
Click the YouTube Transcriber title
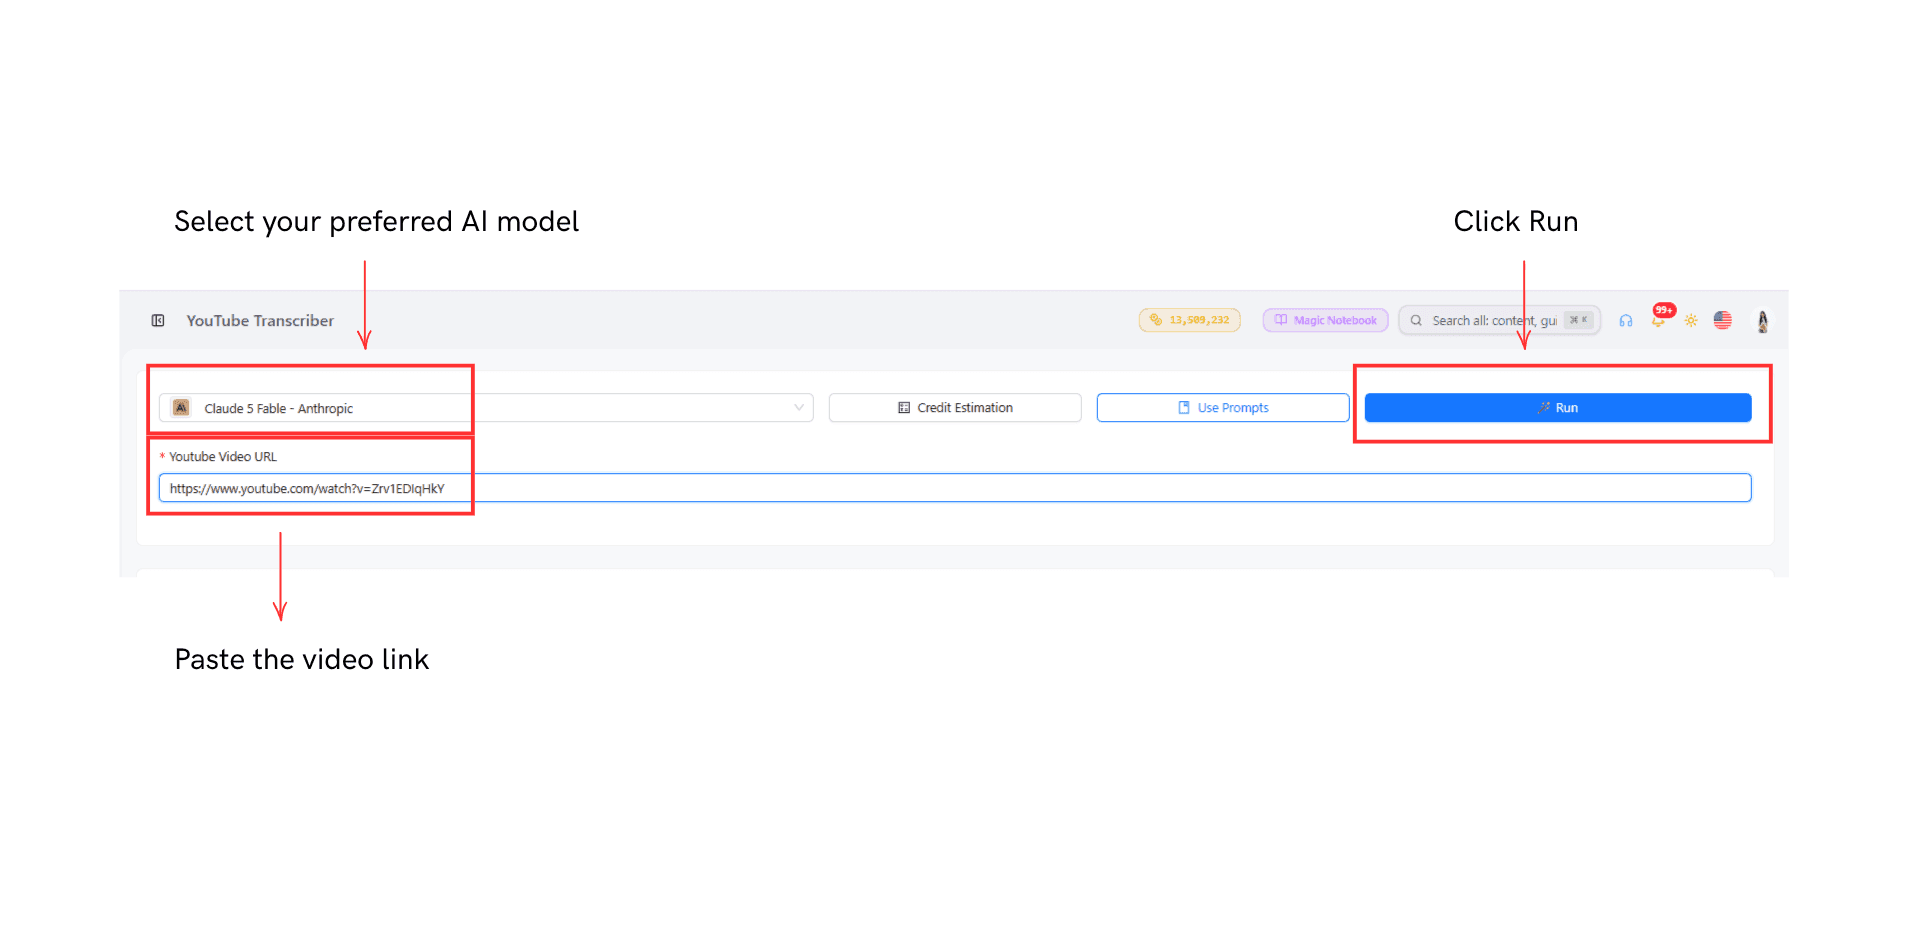(x=260, y=321)
